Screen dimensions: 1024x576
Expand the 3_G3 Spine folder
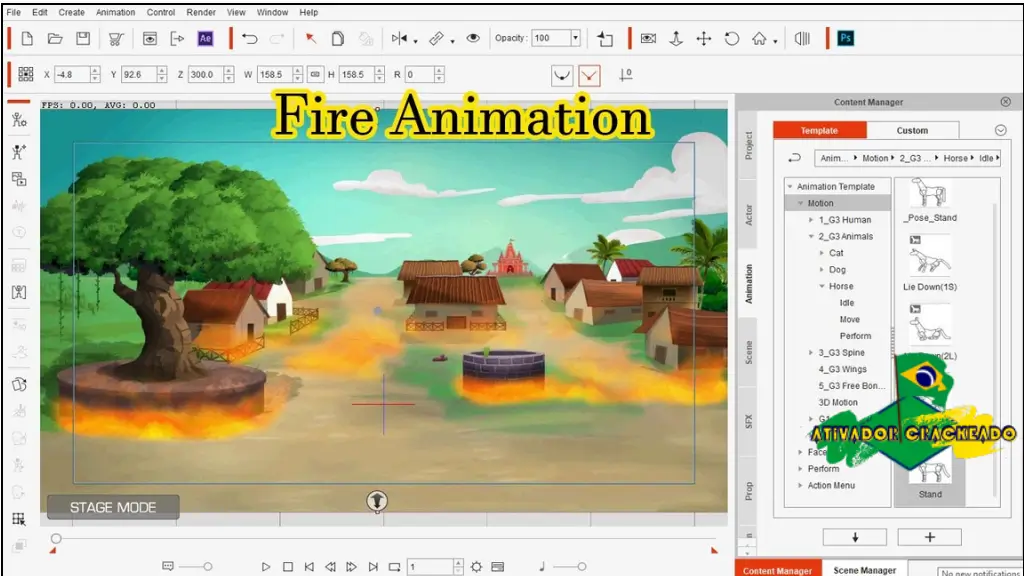click(811, 353)
